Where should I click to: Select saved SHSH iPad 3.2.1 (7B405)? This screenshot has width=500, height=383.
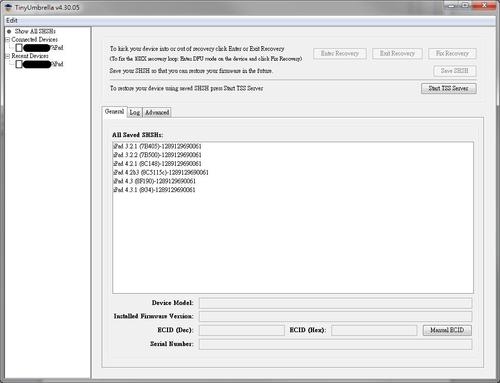[157, 146]
